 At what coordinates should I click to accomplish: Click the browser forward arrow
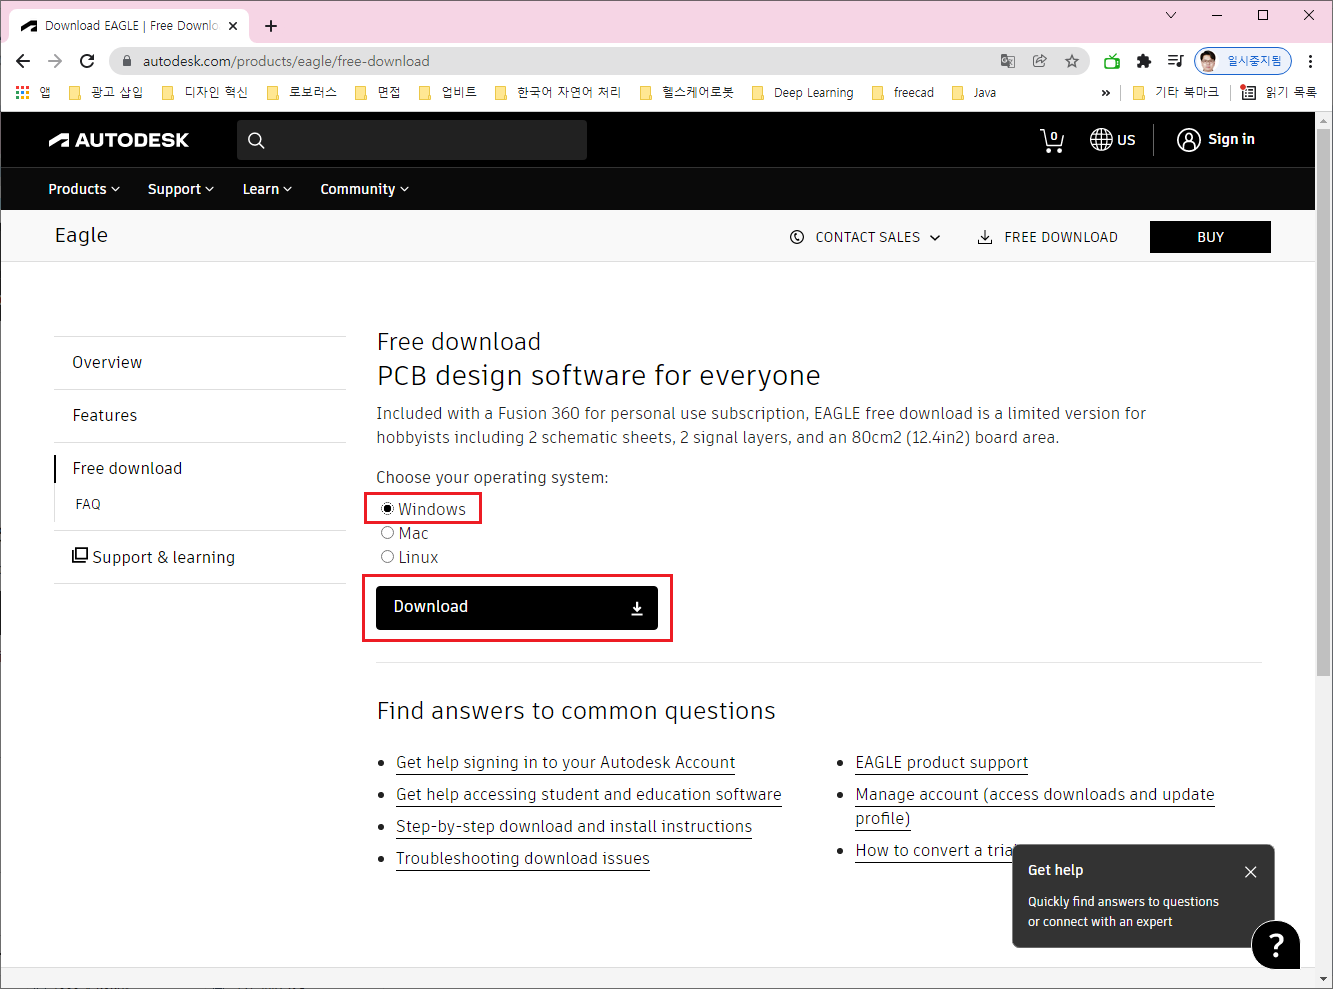coord(55,61)
